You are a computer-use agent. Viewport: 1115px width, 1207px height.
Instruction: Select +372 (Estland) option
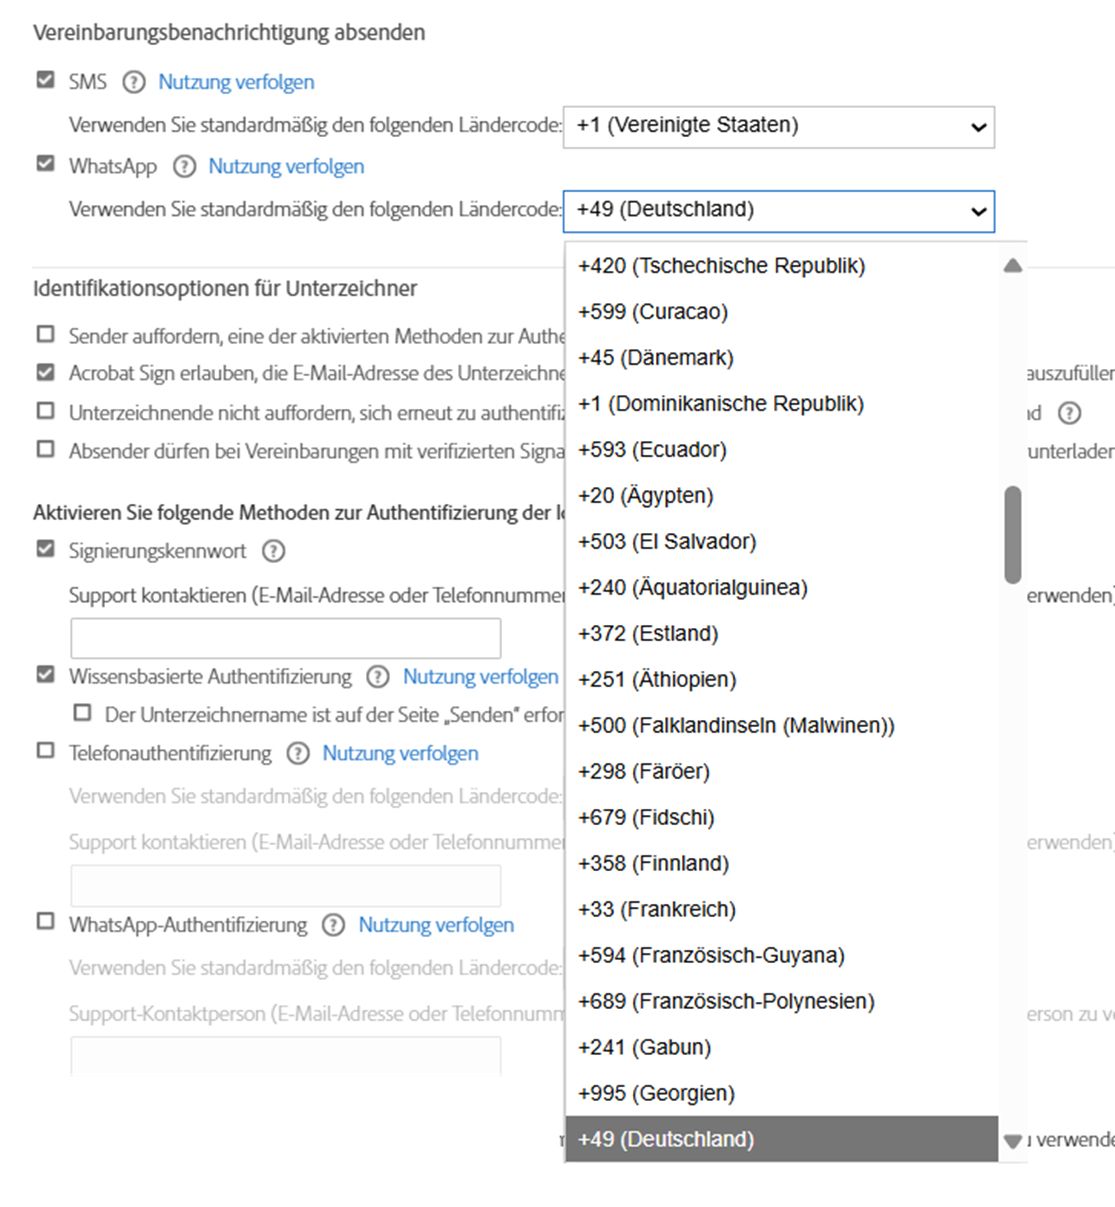(x=782, y=634)
